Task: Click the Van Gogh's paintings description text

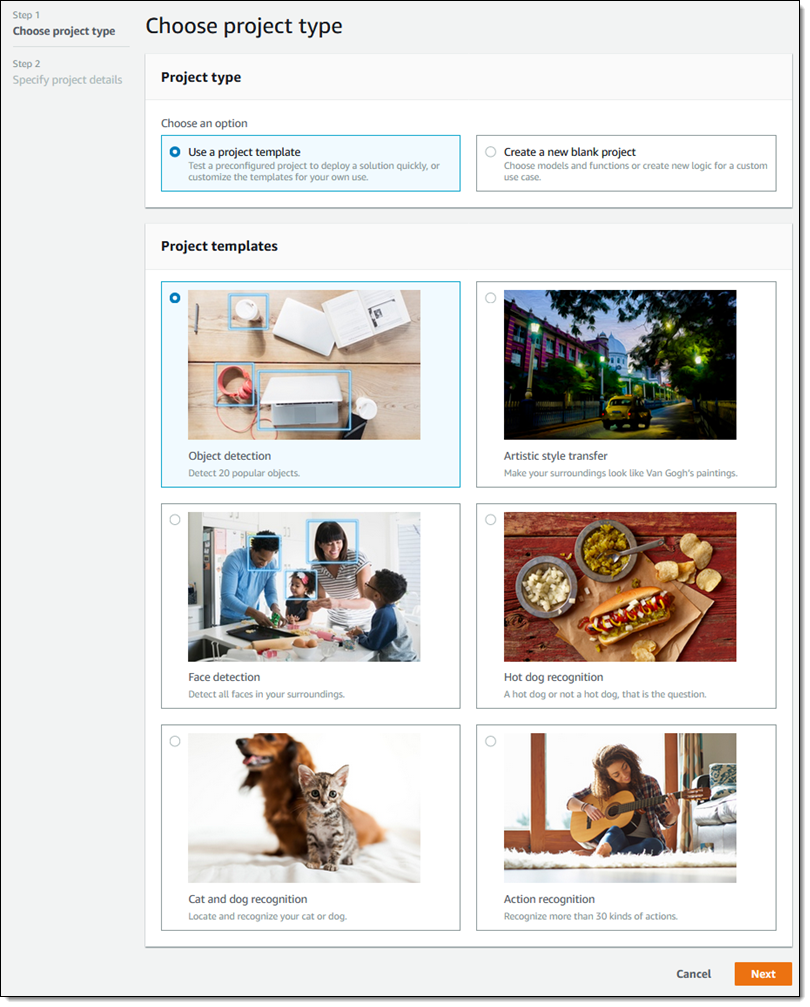Action: [621, 473]
